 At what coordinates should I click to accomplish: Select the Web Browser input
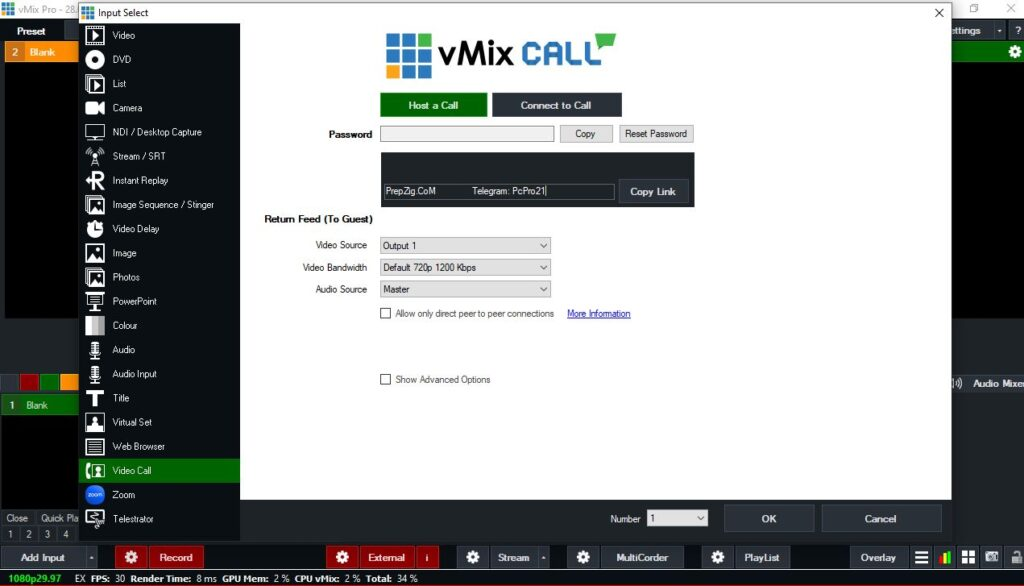(159, 446)
